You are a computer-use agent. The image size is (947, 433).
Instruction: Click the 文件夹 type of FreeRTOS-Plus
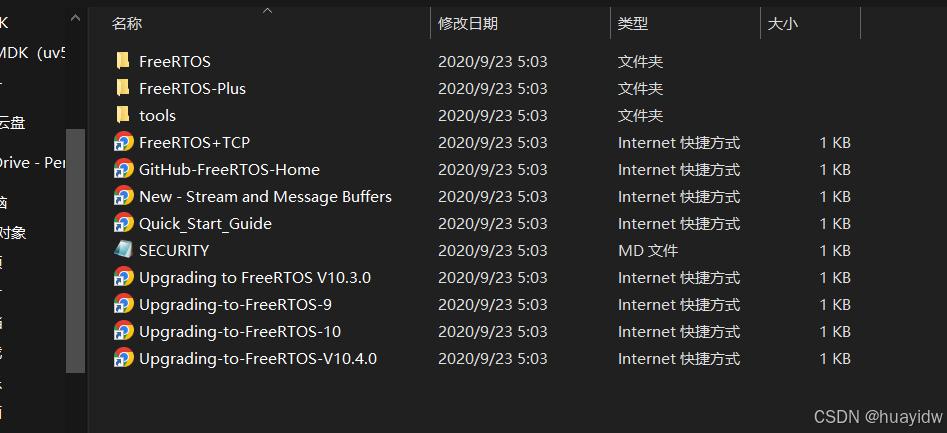(x=640, y=89)
